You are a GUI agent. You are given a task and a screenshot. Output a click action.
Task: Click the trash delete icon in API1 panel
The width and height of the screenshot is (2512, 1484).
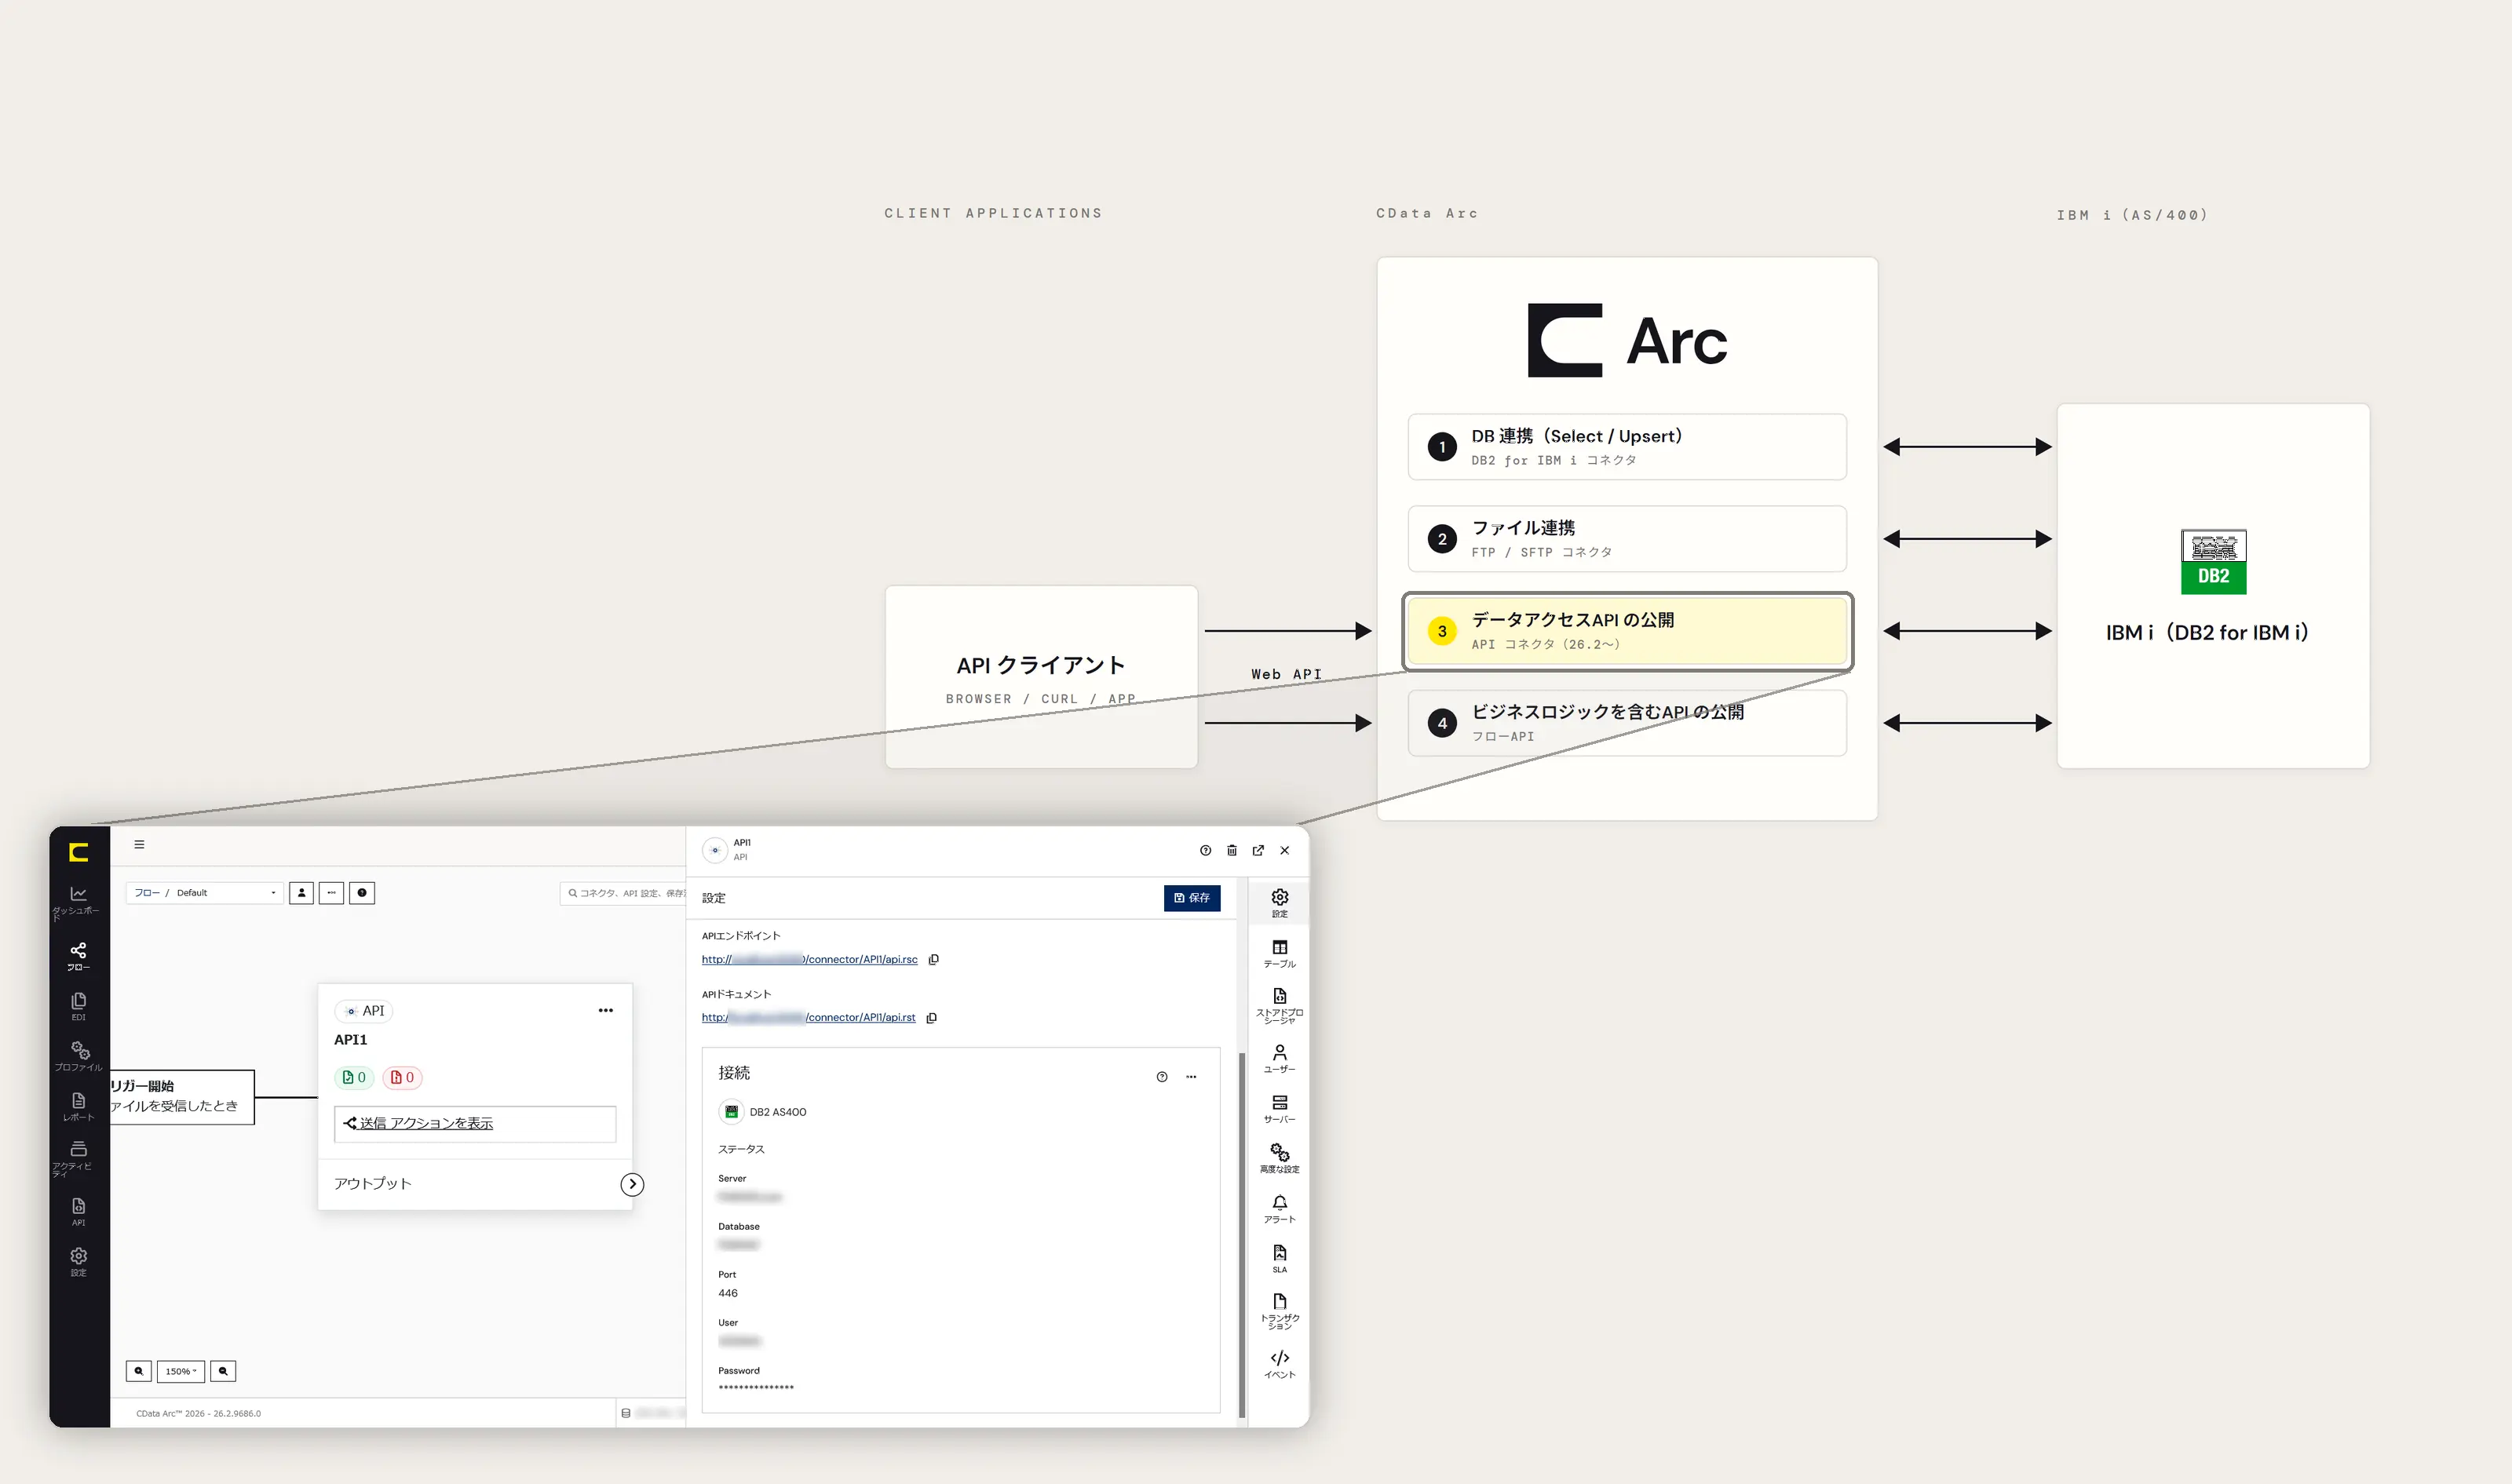[1232, 850]
